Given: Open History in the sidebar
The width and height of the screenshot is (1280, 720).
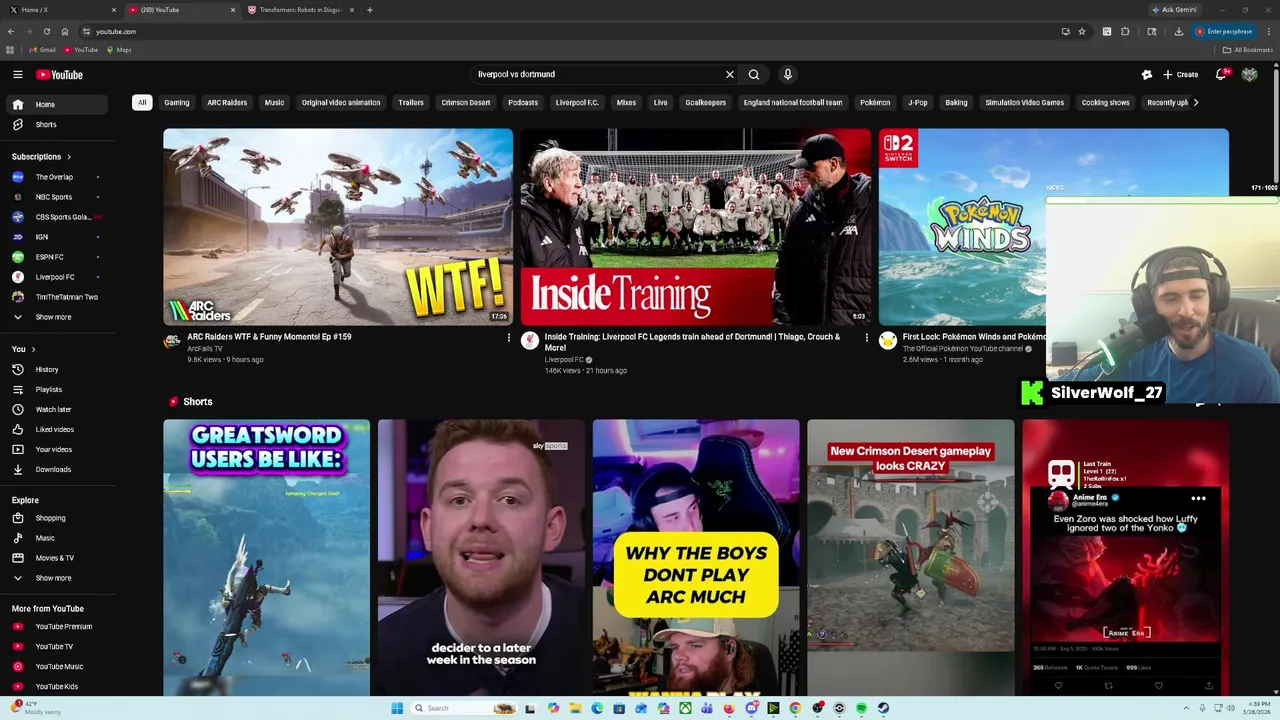Looking at the screenshot, I should tap(60, 369).
